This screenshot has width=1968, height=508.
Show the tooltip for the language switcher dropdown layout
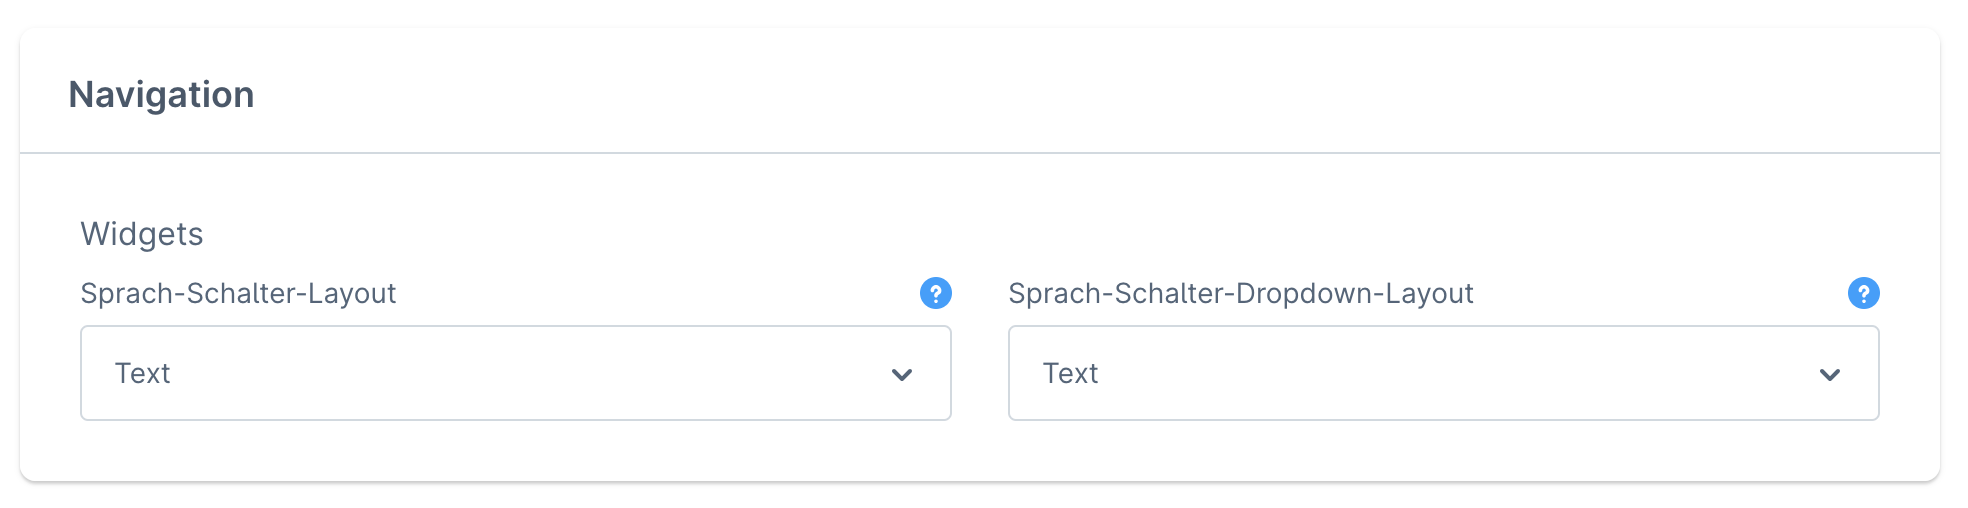(1863, 293)
